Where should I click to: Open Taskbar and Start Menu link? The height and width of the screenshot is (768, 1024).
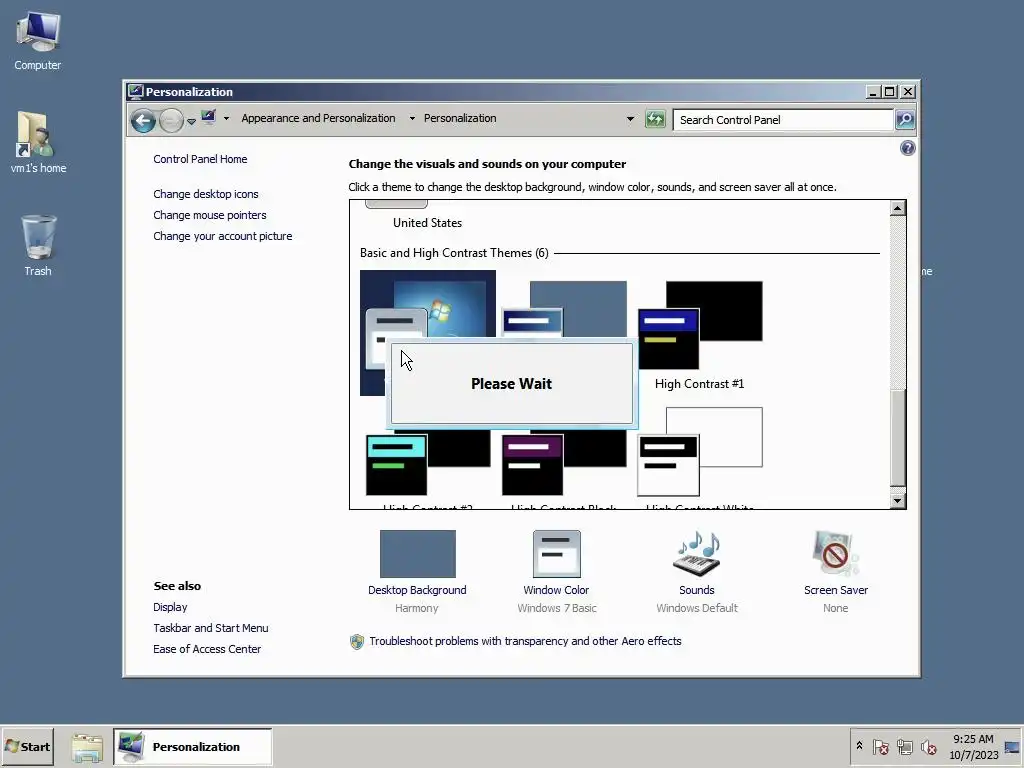(x=210, y=628)
